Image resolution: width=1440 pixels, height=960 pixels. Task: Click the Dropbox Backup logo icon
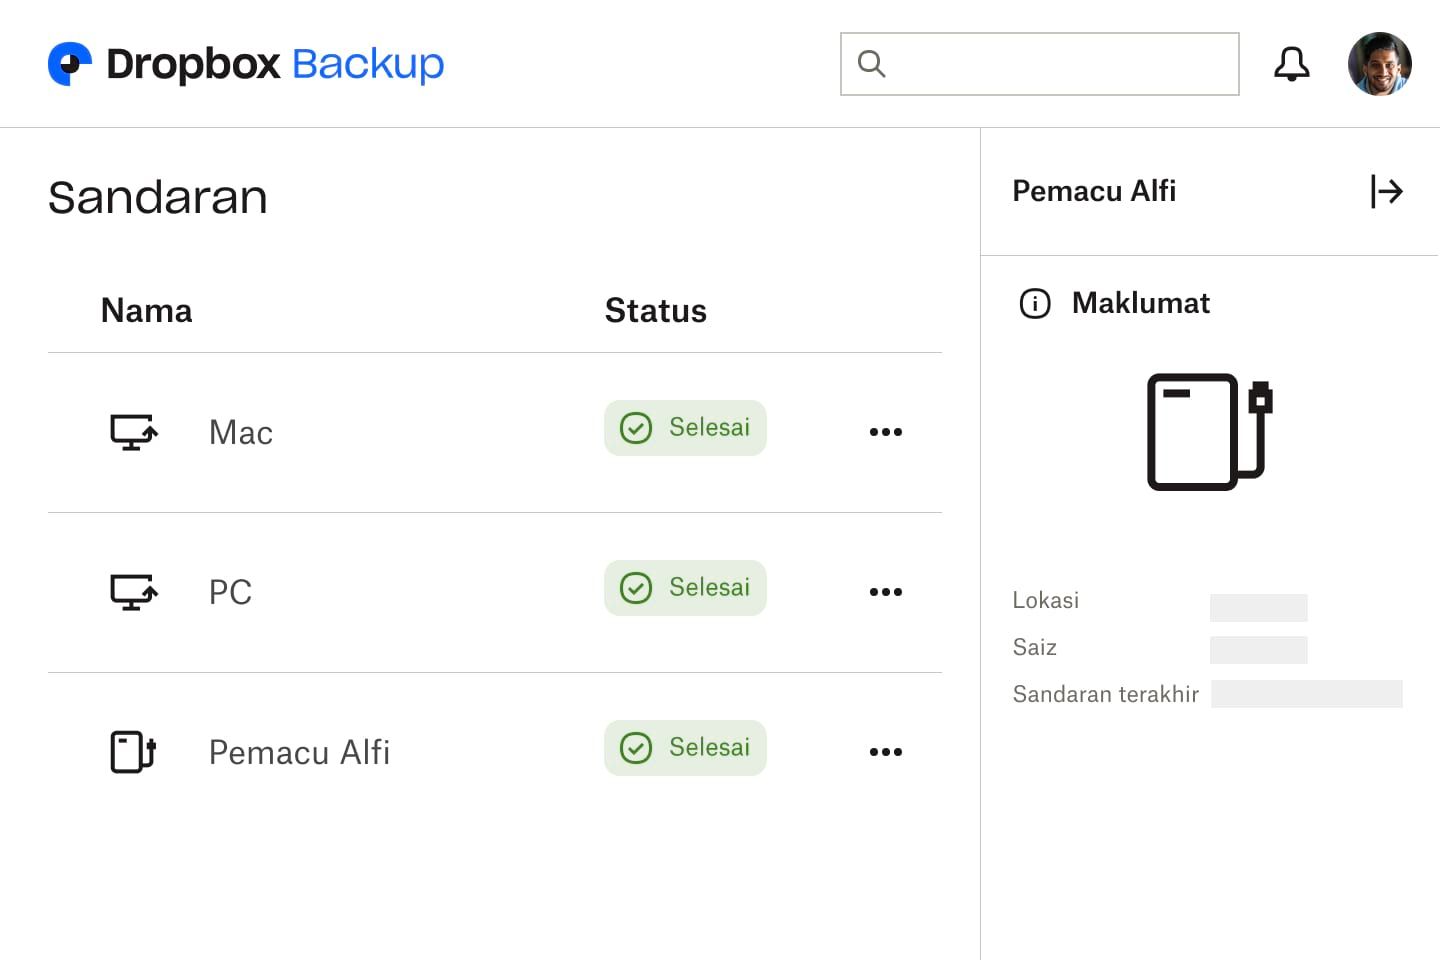[x=70, y=64]
